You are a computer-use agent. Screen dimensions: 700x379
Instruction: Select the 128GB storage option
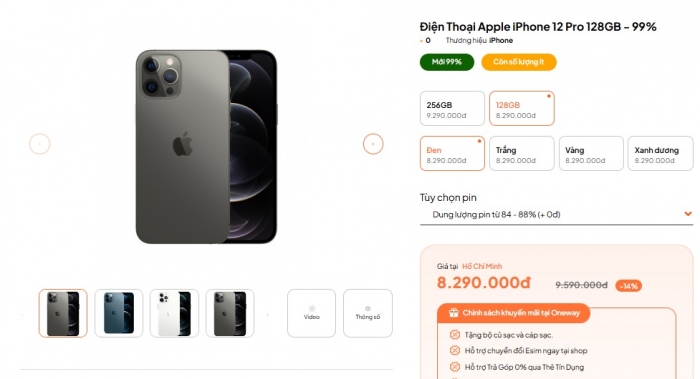522,108
